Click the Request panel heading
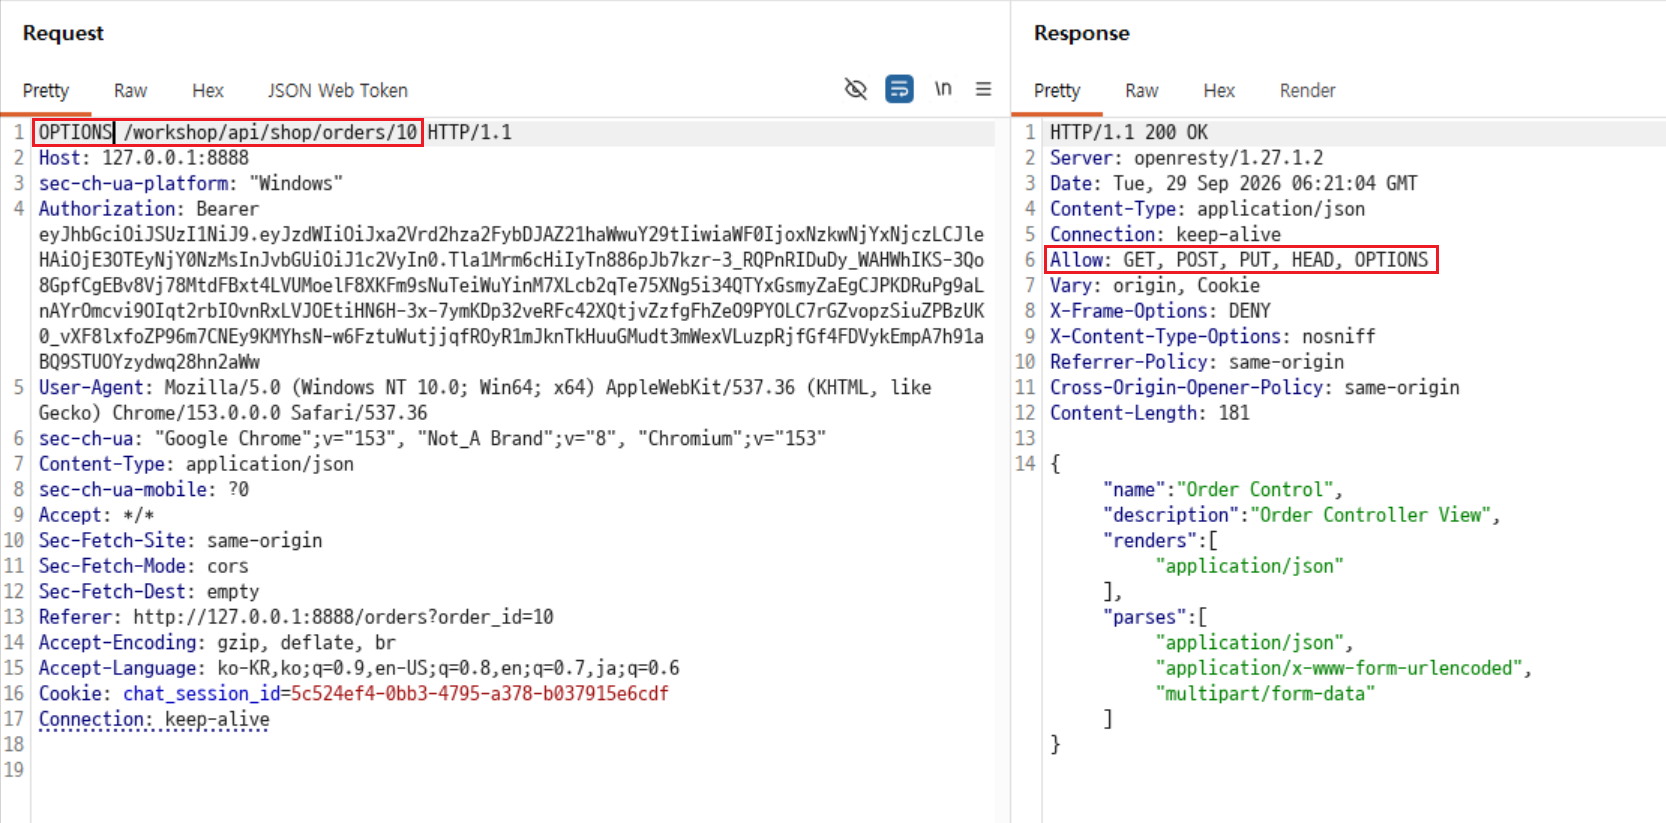The image size is (1666, 823). (x=63, y=33)
